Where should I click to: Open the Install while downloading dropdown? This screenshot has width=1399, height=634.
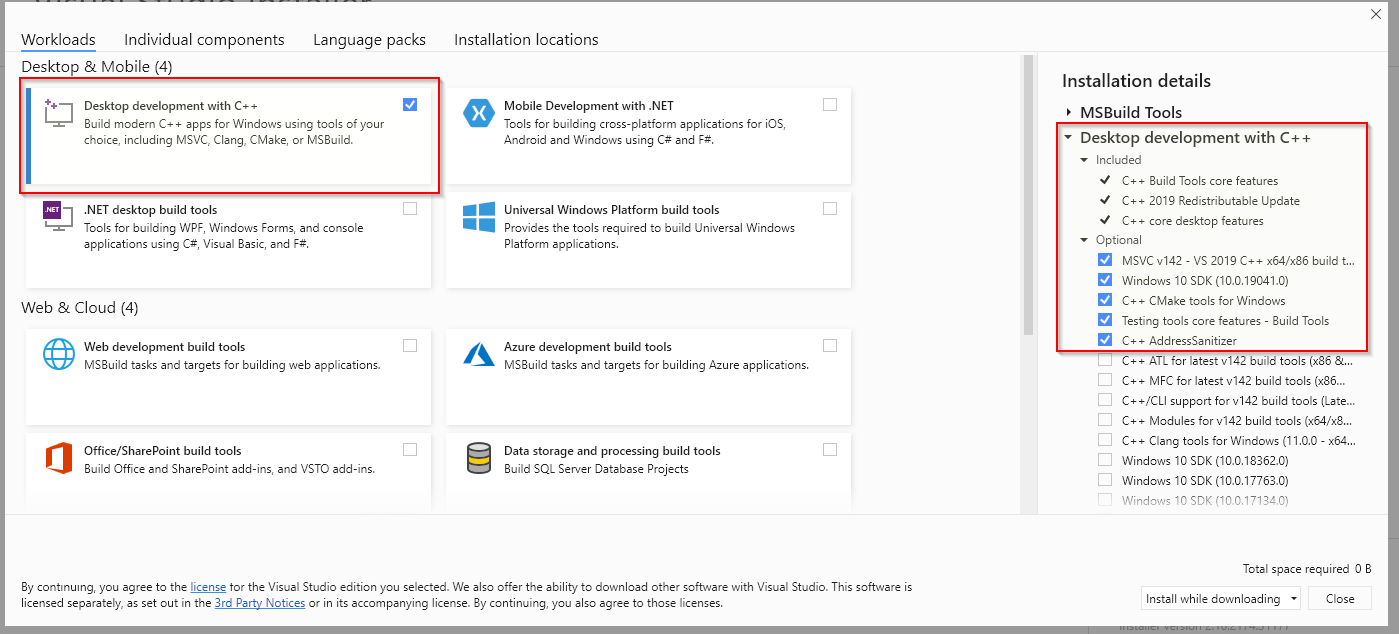point(1221,599)
